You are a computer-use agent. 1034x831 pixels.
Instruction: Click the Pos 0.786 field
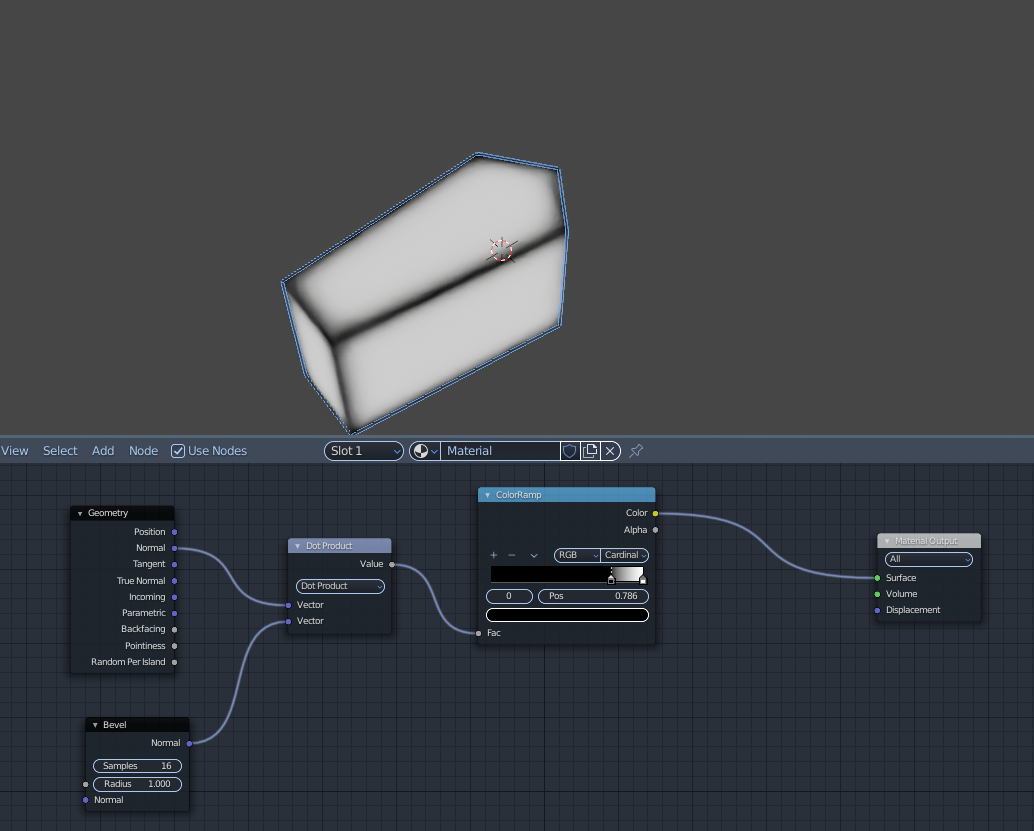[x=593, y=596]
